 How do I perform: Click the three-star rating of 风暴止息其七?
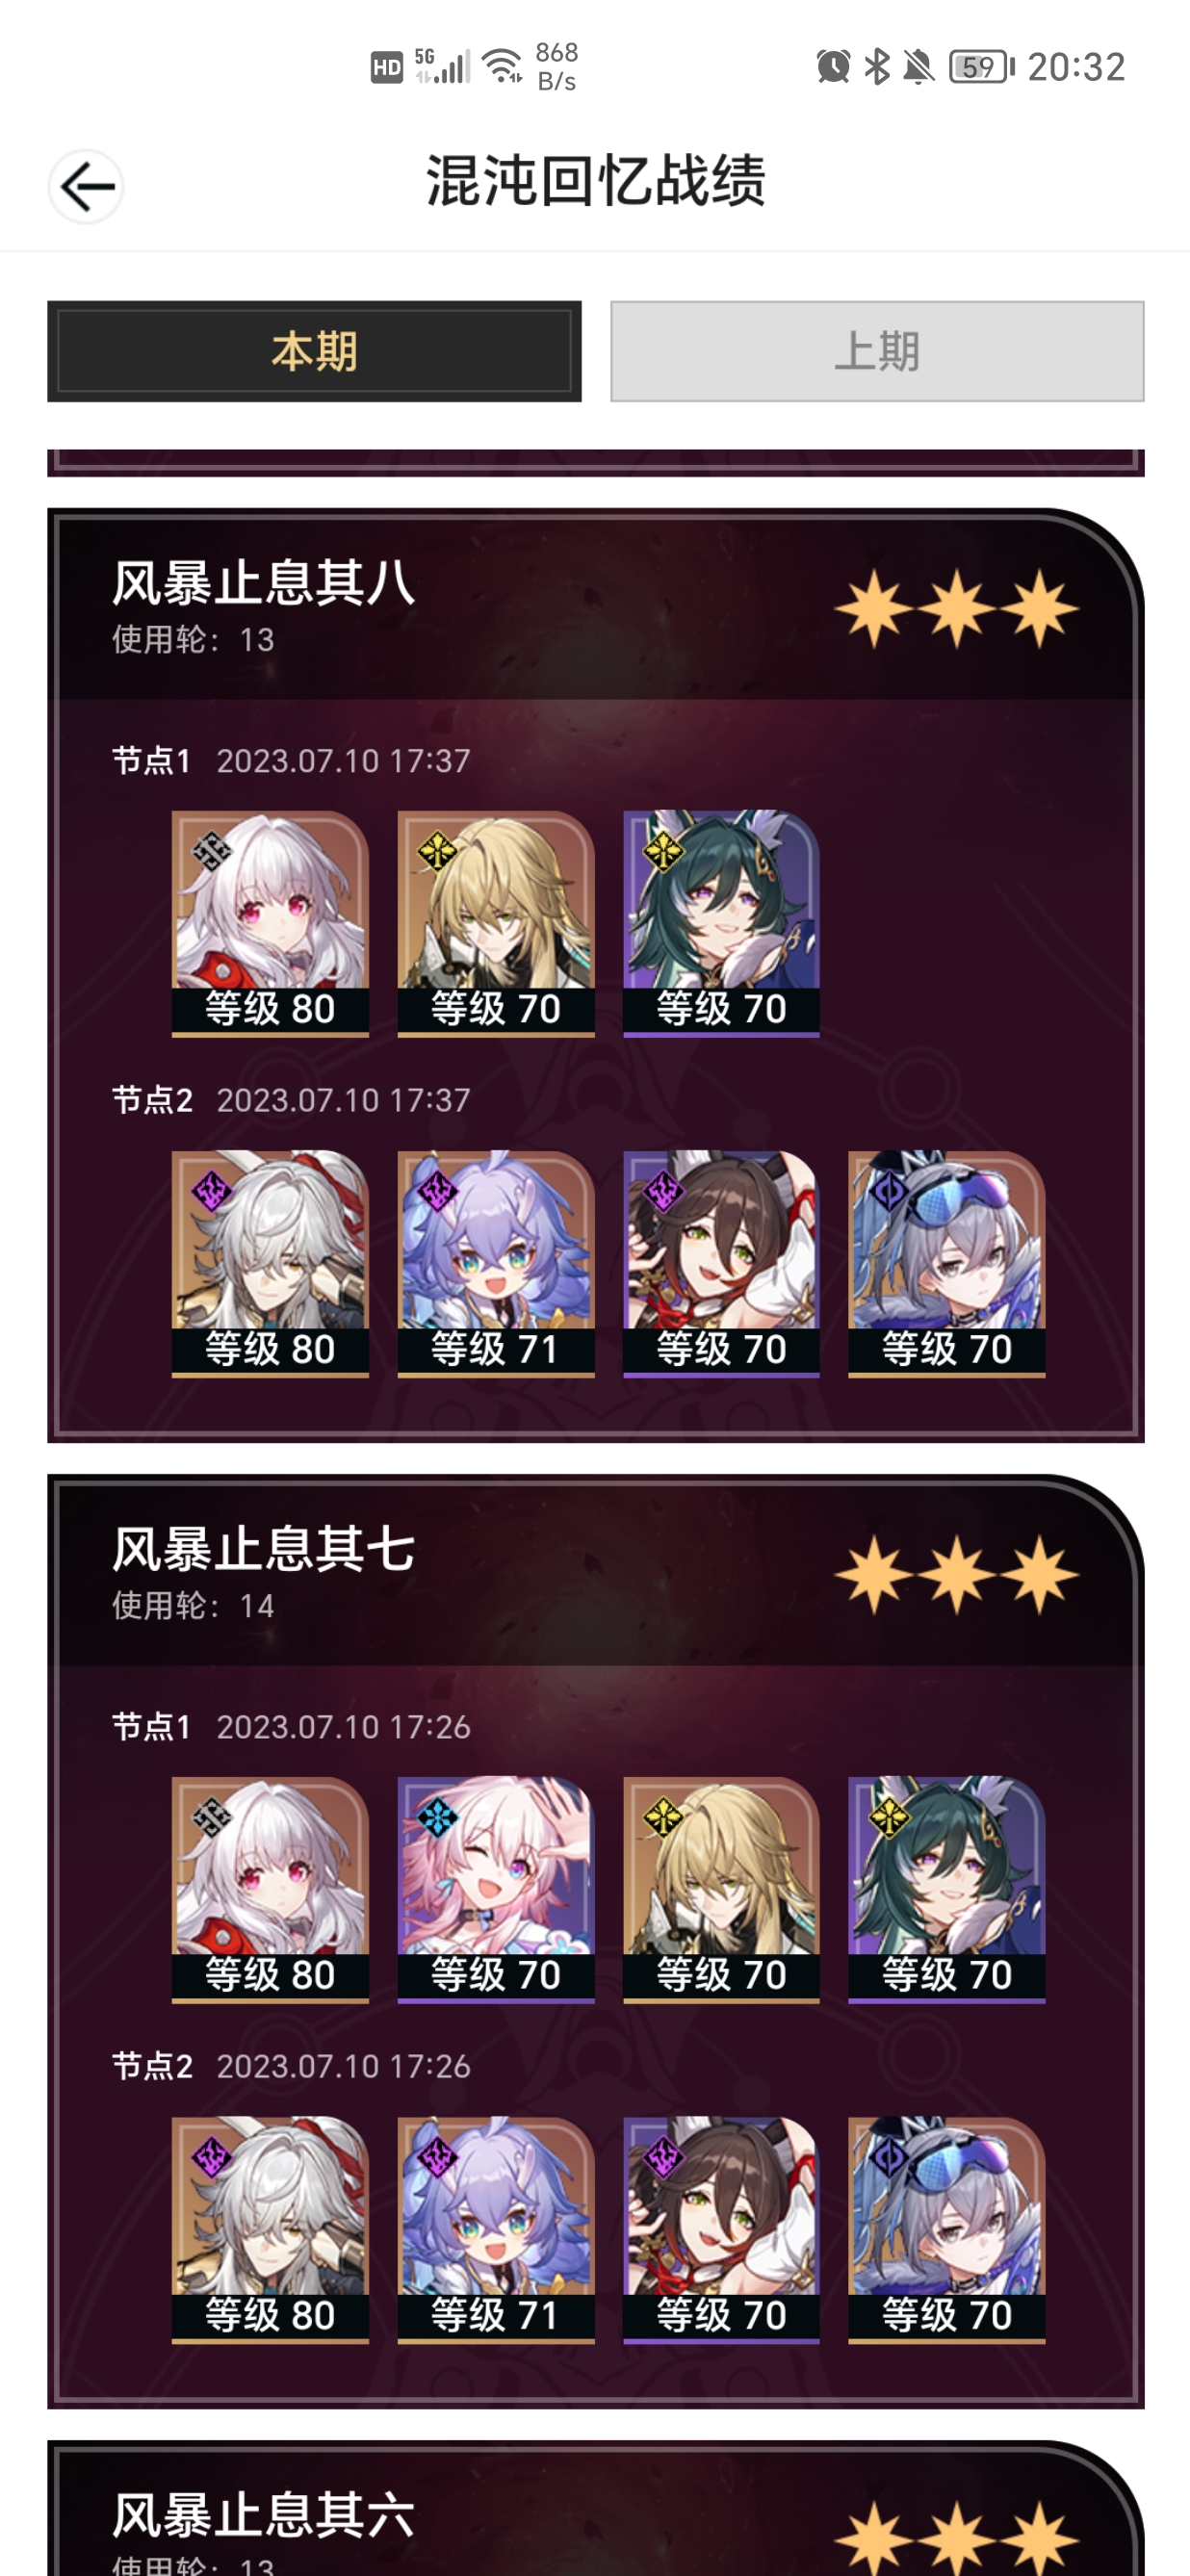pos(957,1575)
